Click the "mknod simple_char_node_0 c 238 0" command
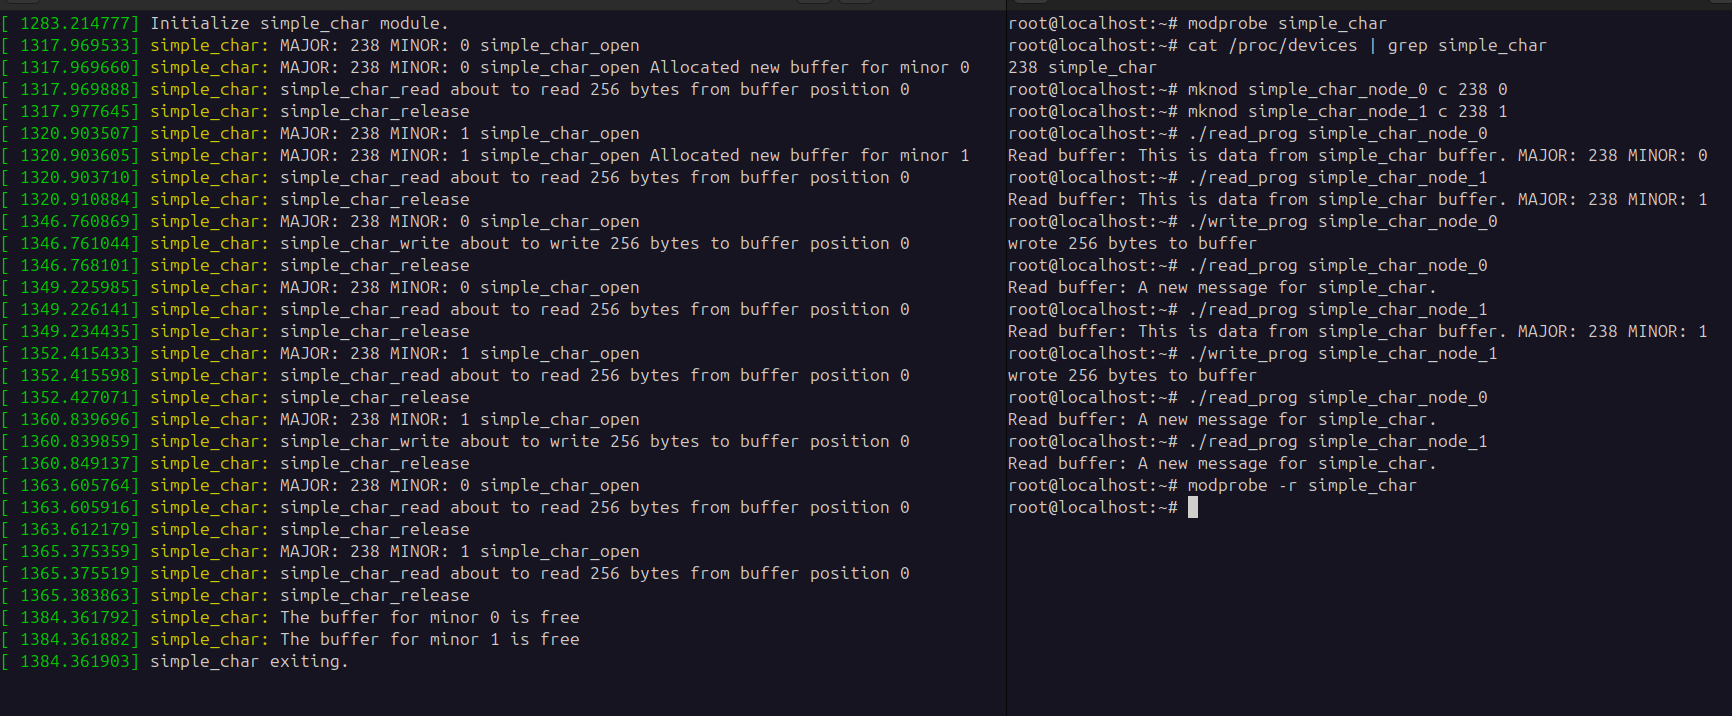 point(1347,90)
